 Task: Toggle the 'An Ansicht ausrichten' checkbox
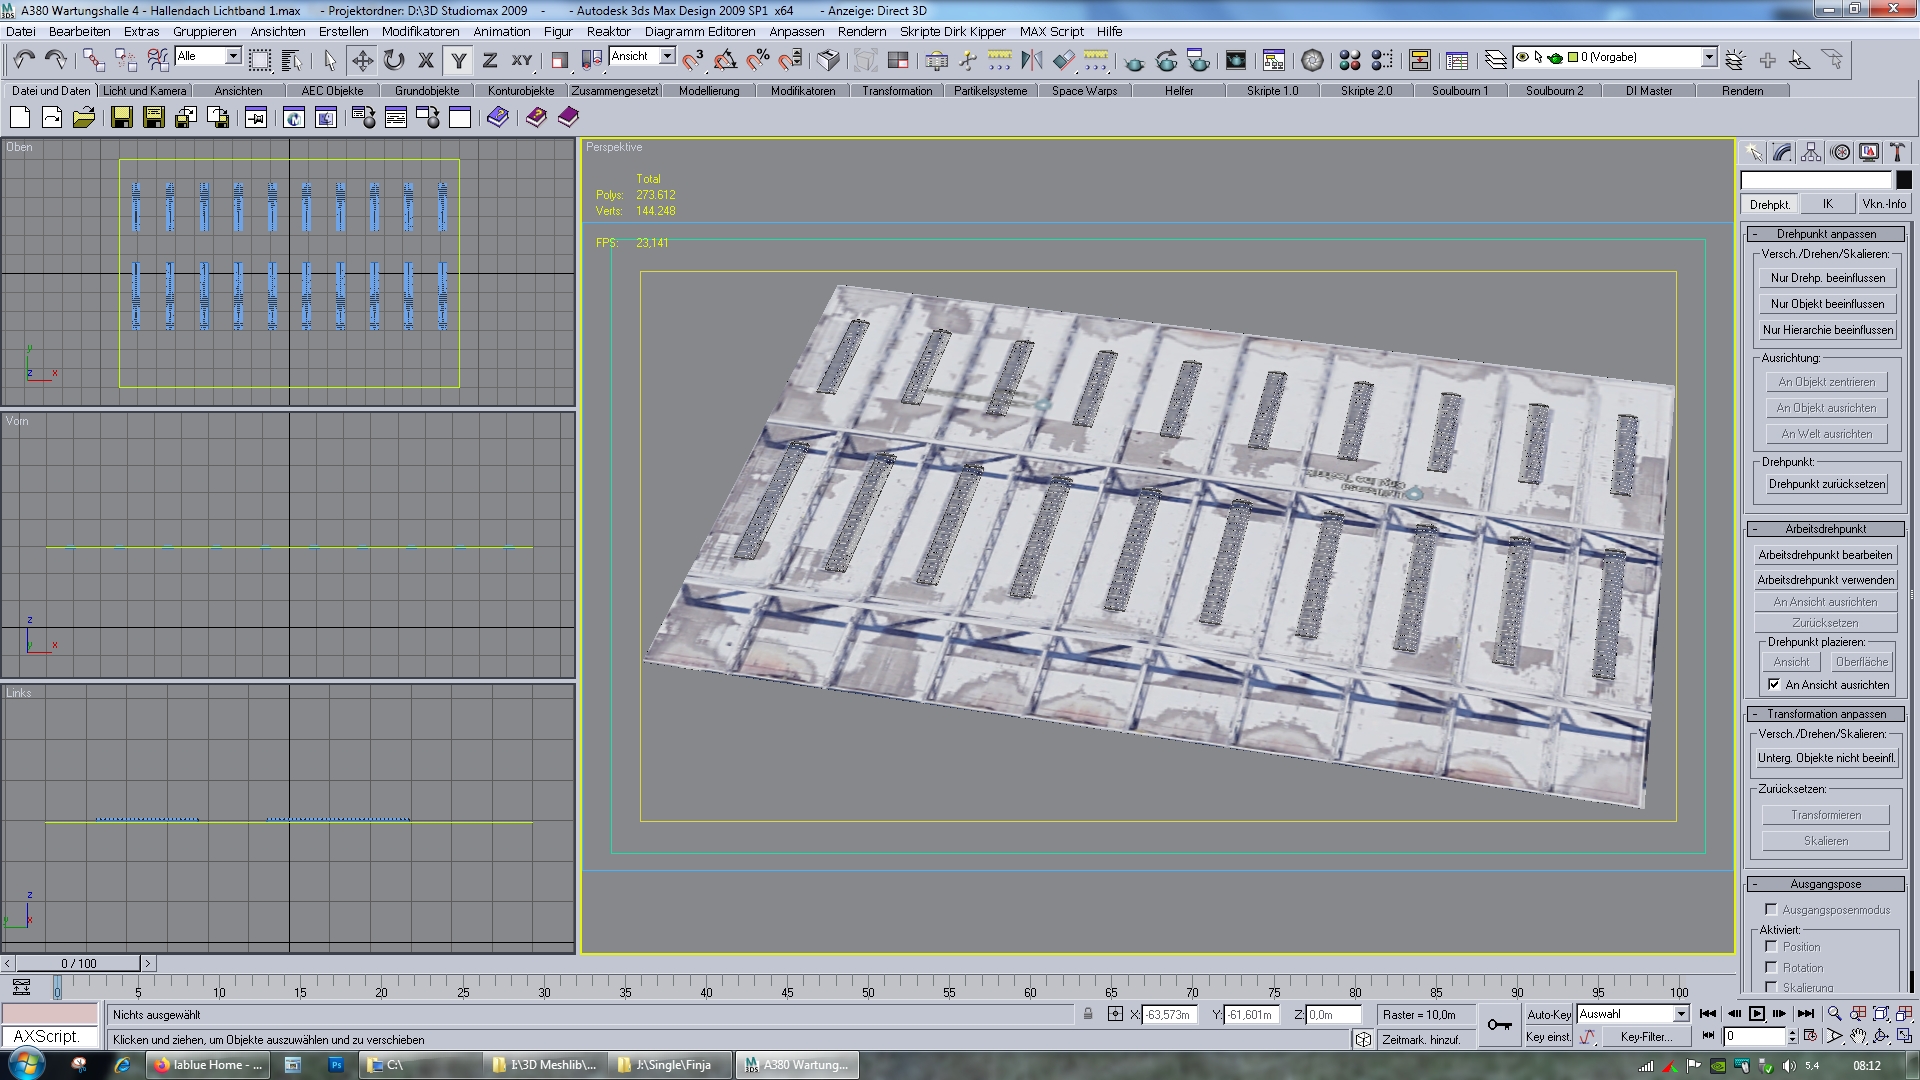(1774, 685)
